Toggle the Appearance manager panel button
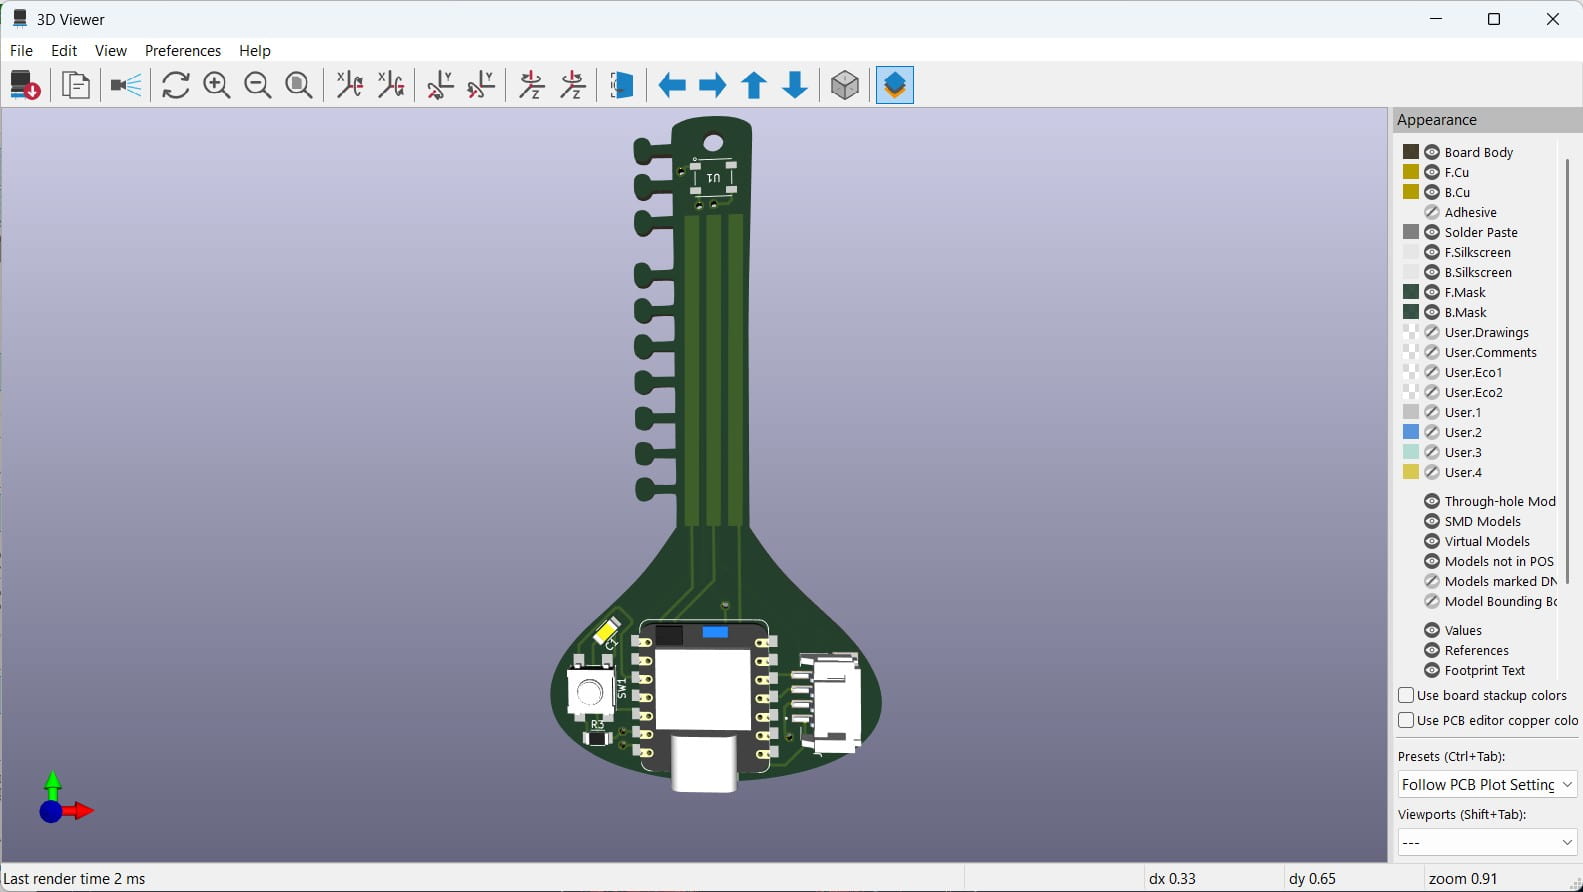The image size is (1583, 892). [x=895, y=85]
